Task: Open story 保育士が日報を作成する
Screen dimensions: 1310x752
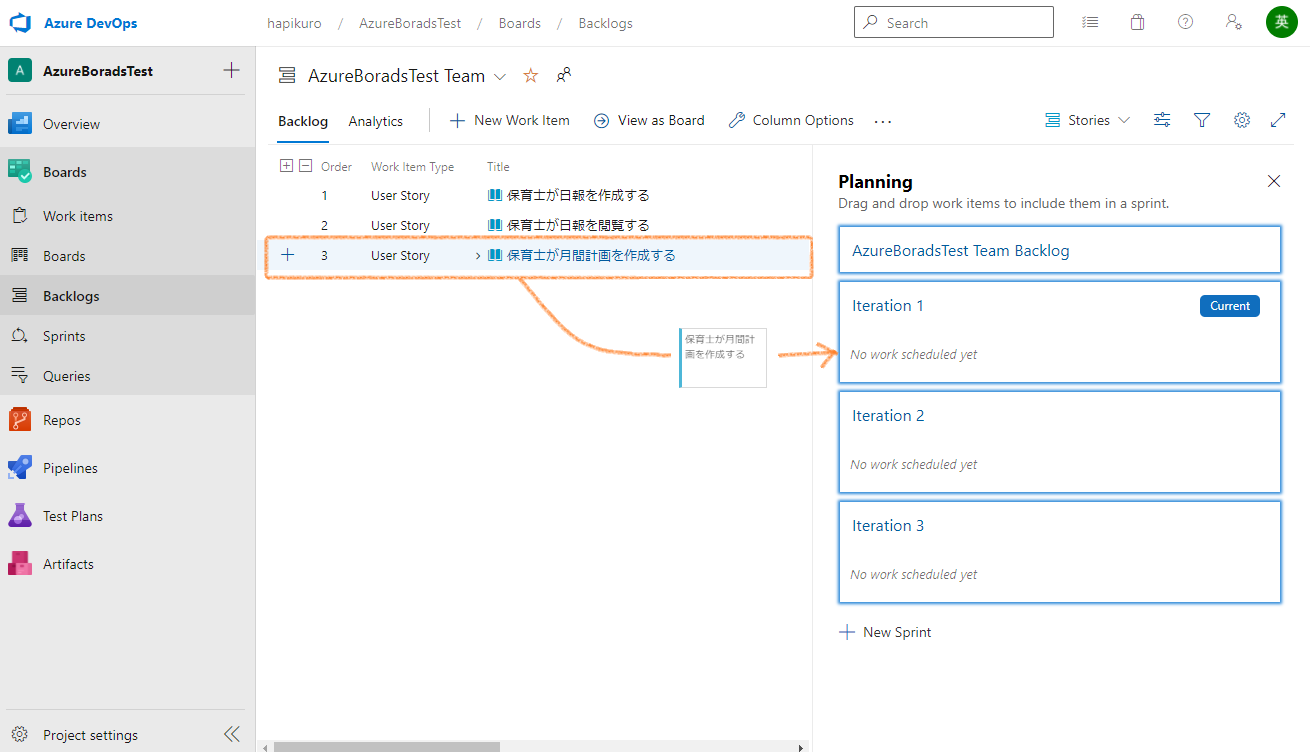Action: [x=578, y=196]
